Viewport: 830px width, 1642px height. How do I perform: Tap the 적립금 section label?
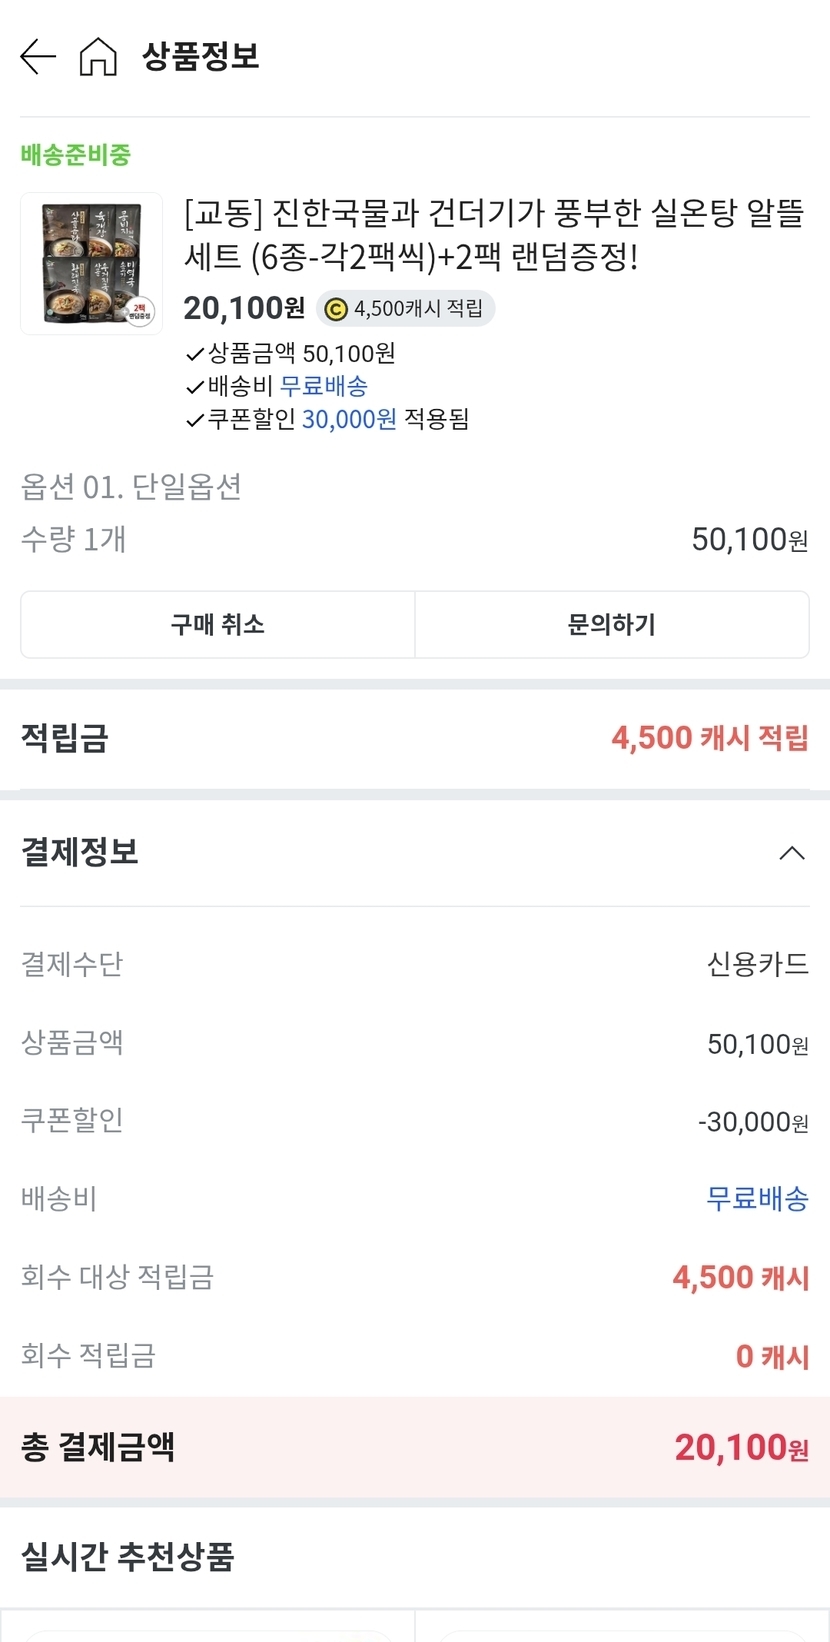click(x=65, y=738)
